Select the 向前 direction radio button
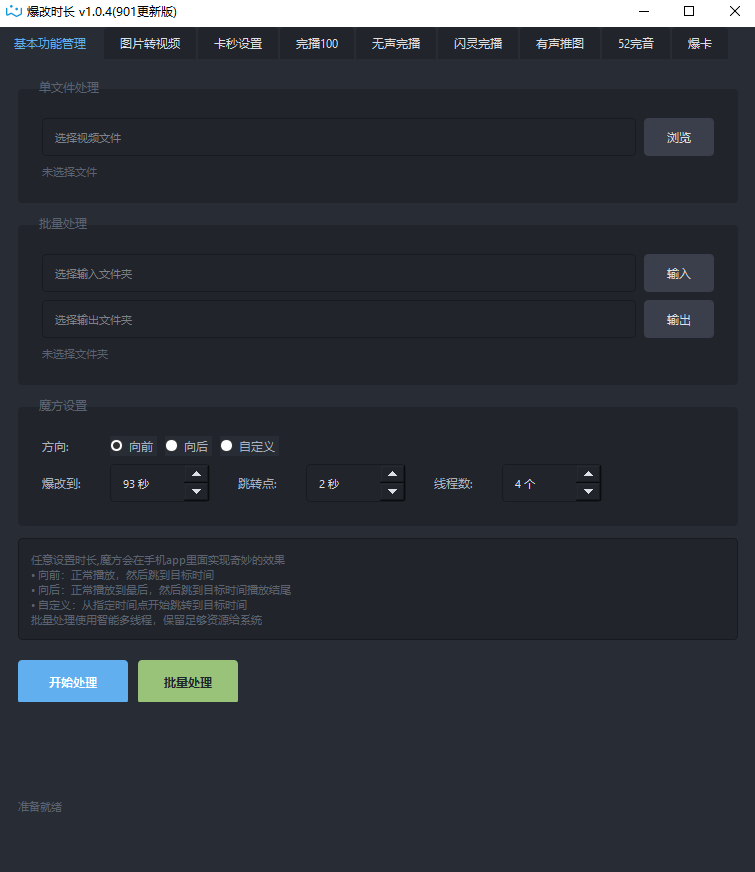The image size is (755, 872). coord(117,446)
